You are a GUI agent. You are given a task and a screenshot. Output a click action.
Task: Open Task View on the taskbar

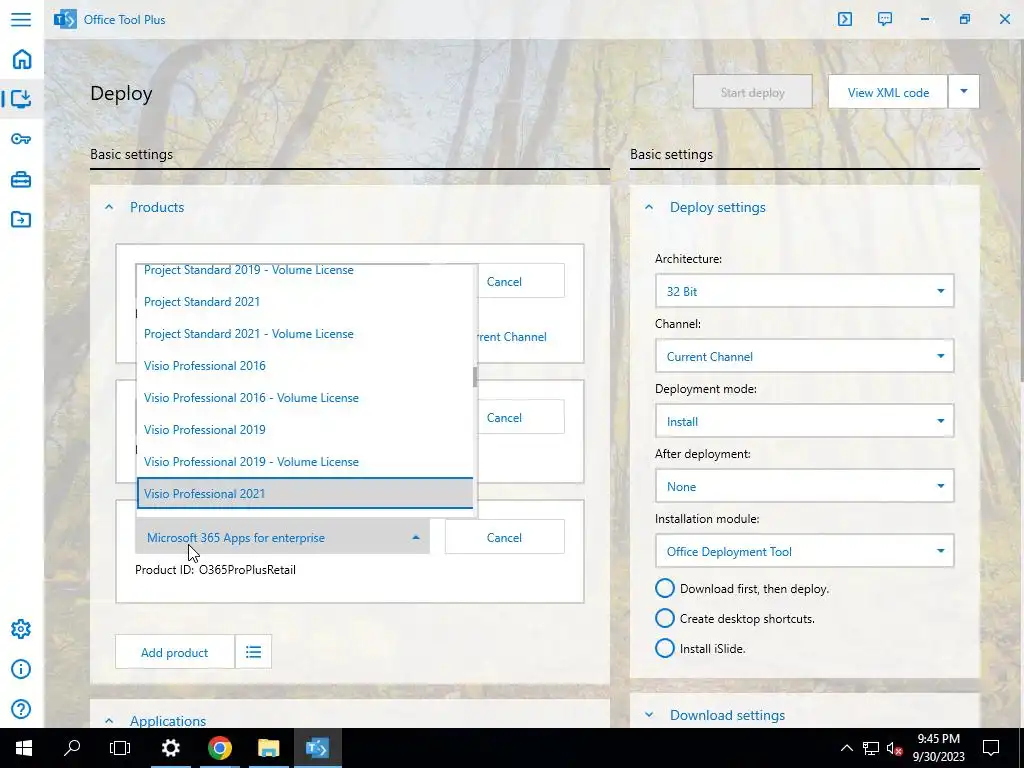click(x=120, y=748)
